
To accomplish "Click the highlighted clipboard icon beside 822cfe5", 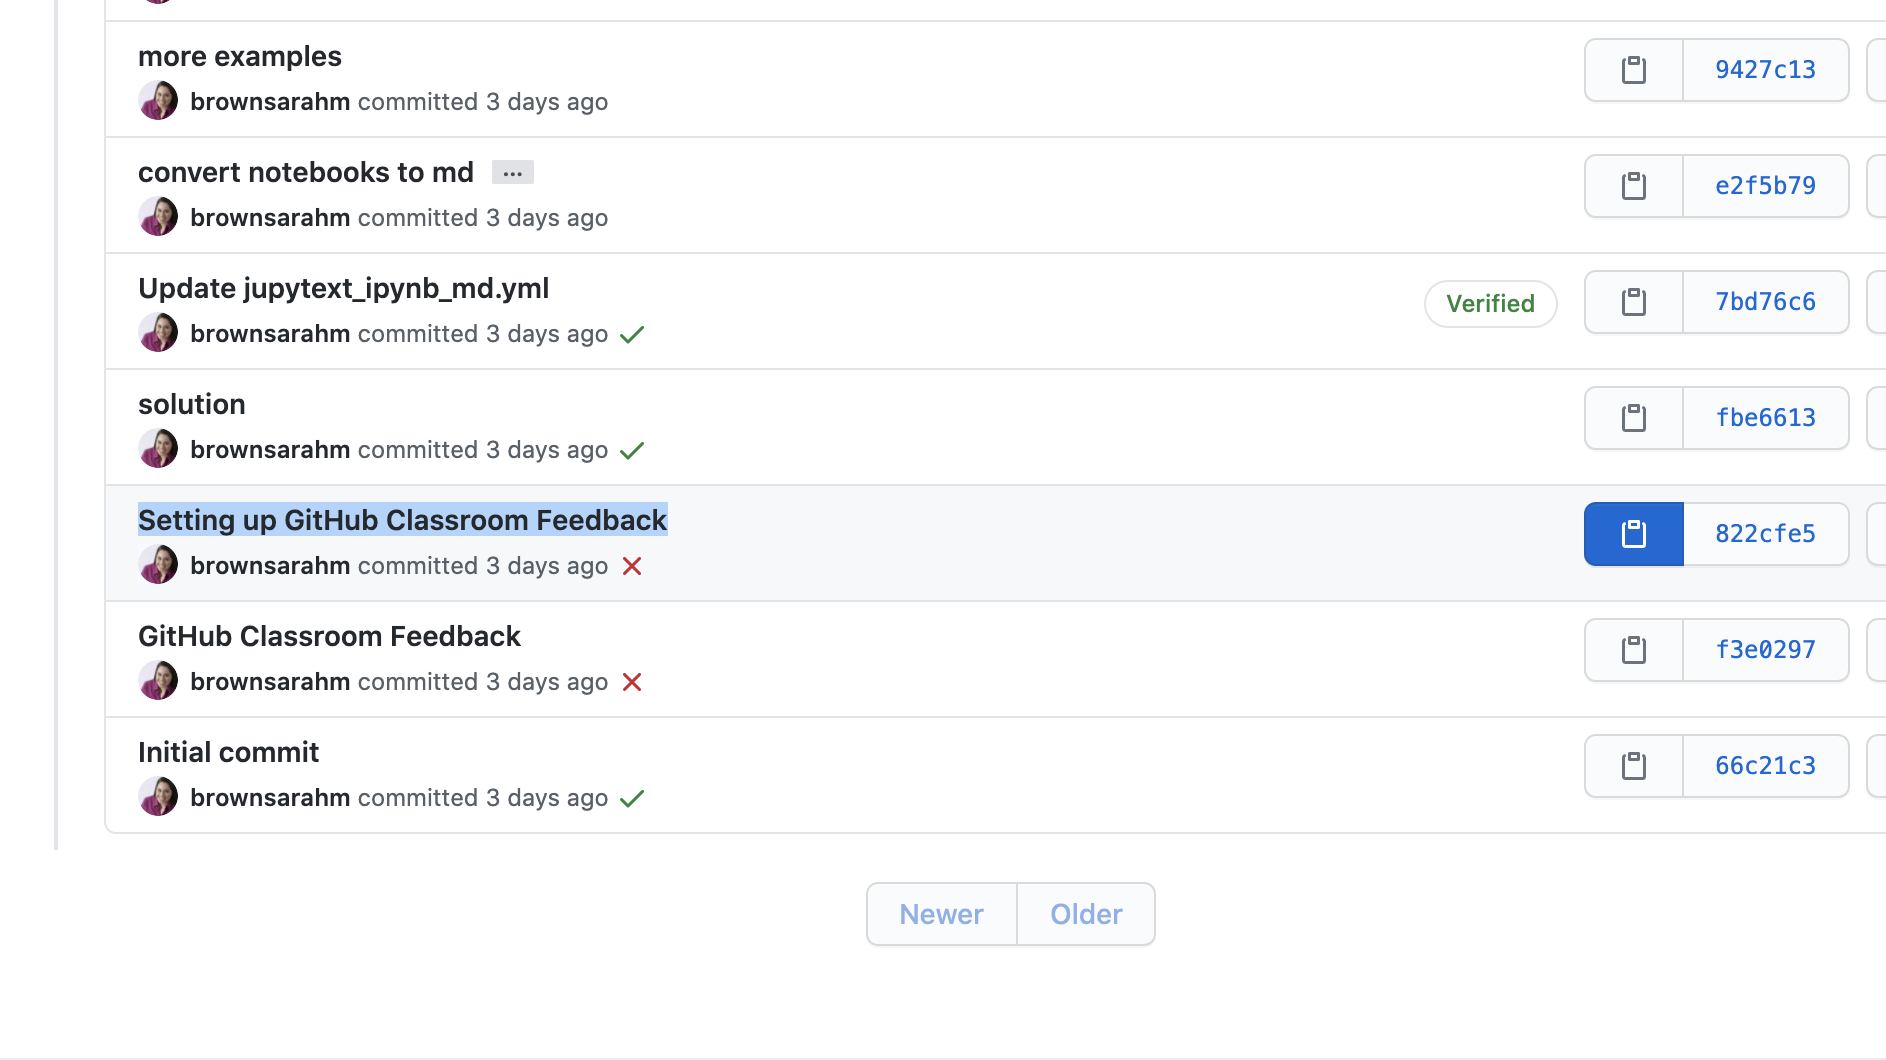I will [x=1632, y=533].
